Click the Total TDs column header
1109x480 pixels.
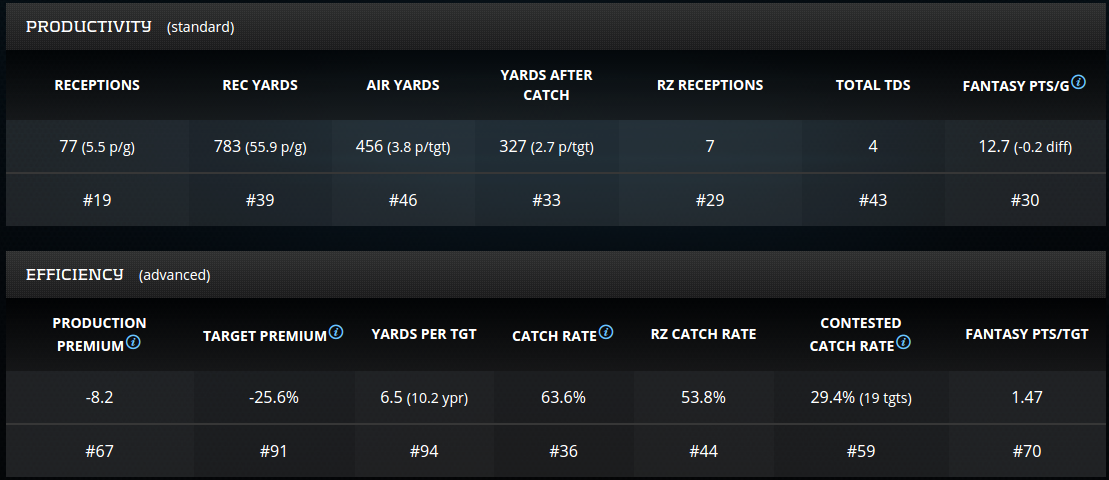coord(873,85)
